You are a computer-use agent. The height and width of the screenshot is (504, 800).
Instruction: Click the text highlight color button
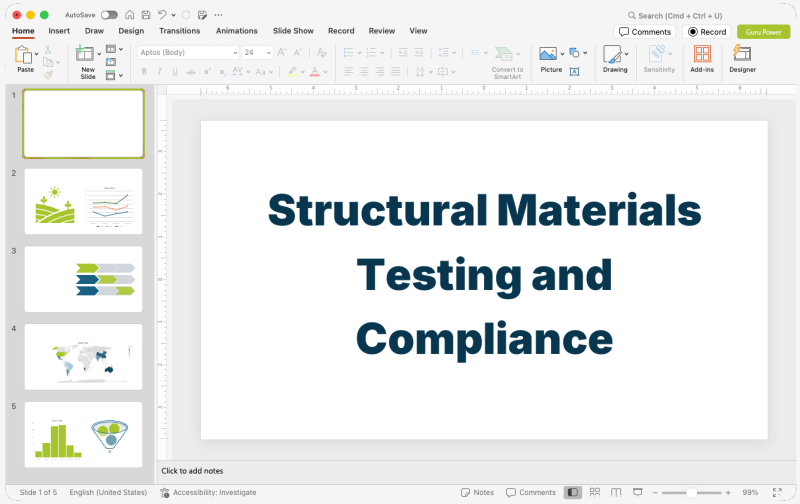click(292, 72)
